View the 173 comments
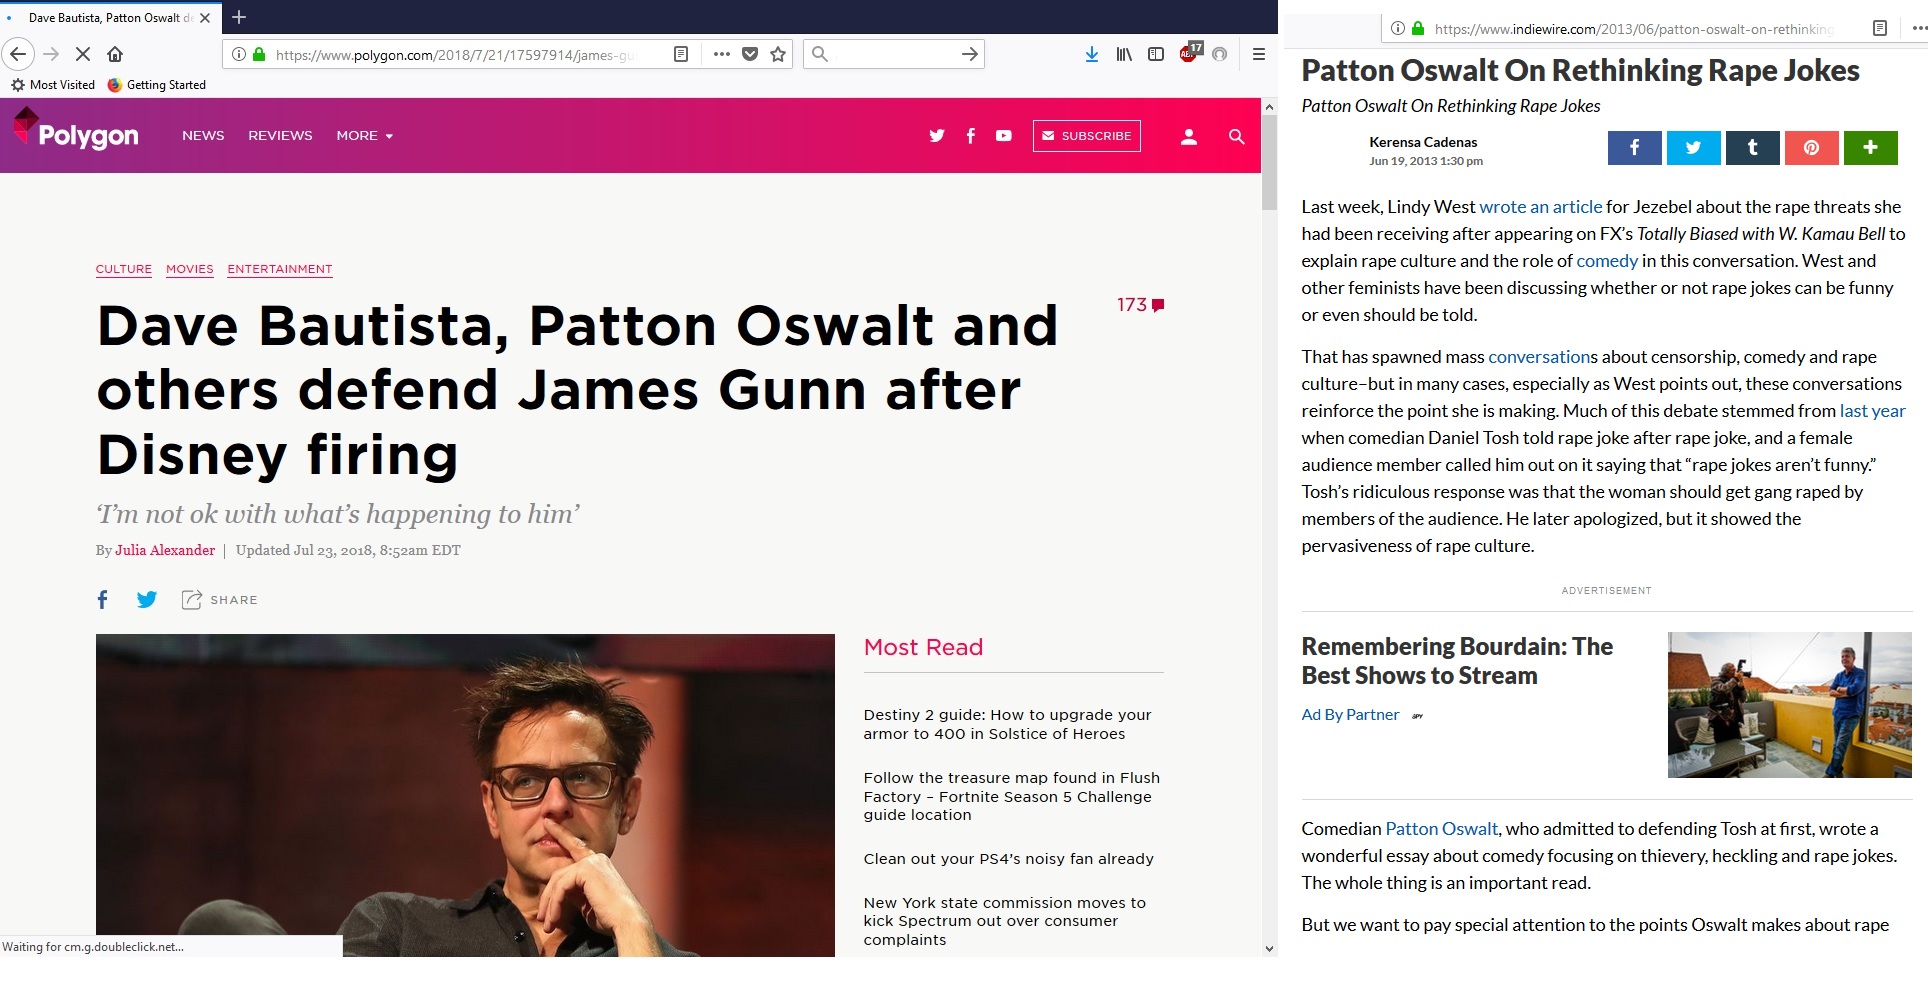Viewport: 1928px width, 984px height. [x=1140, y=305]
